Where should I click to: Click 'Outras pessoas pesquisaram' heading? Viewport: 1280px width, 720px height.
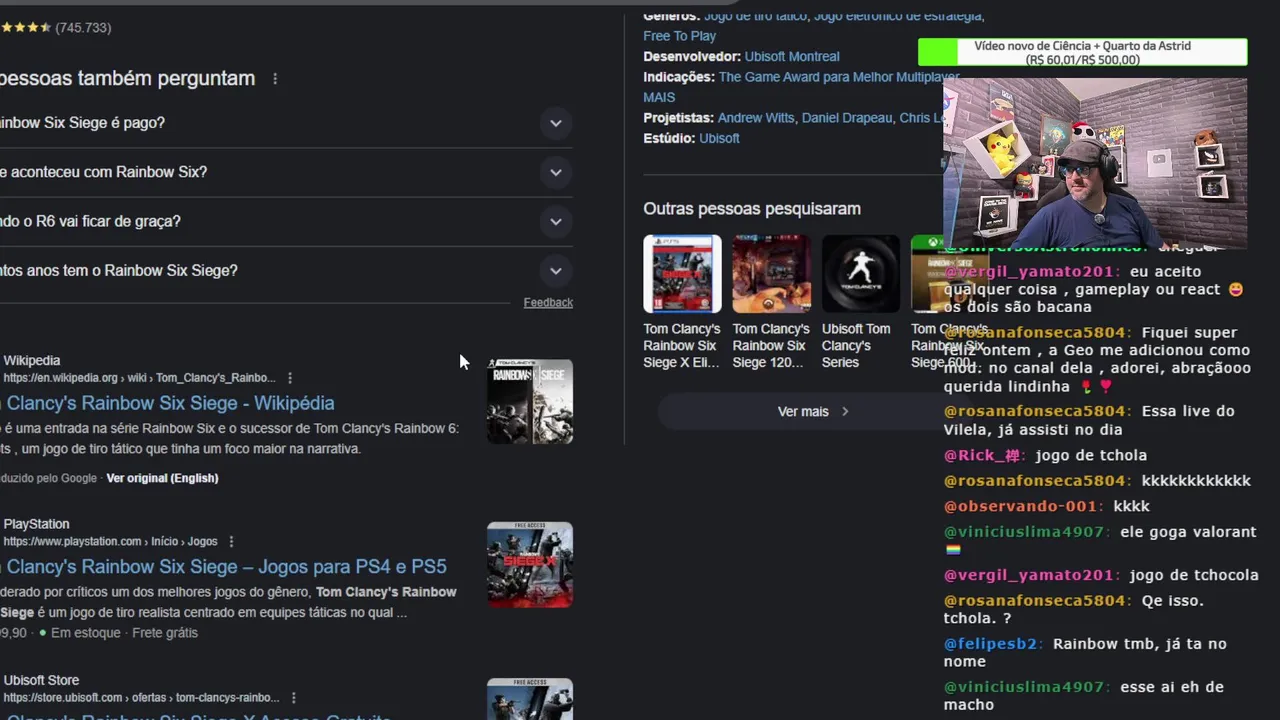752,209
